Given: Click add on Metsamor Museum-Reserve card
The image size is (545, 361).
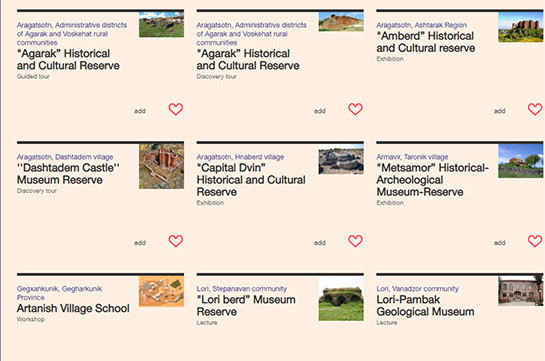Looking at the screenshot, I should point(499,243).
